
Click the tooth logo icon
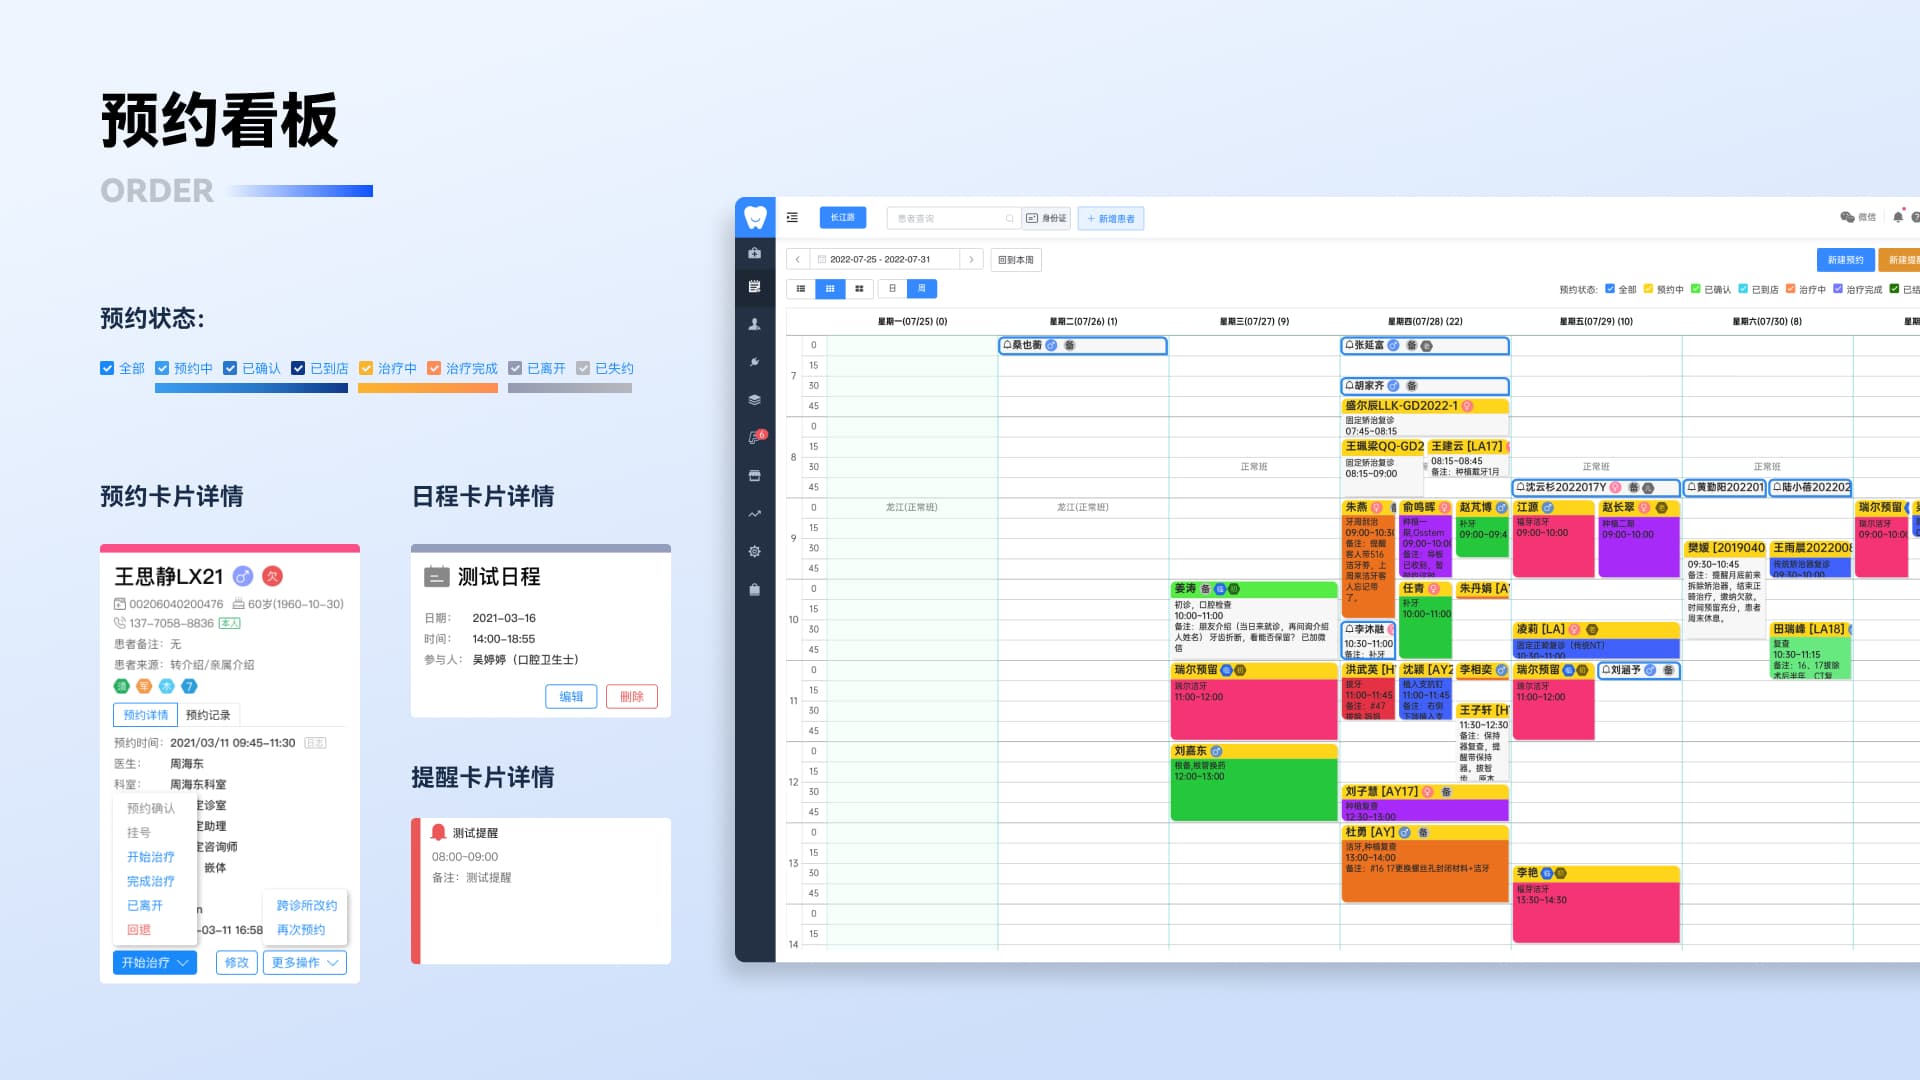(755, 217)
